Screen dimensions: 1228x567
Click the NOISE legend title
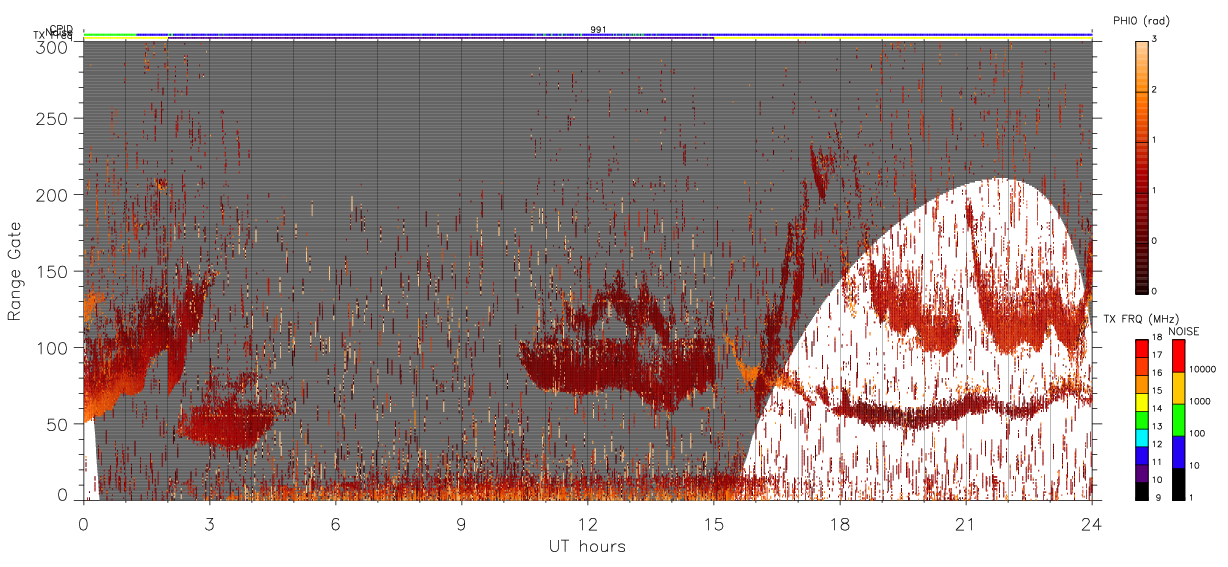click(x=1185, y=330)
